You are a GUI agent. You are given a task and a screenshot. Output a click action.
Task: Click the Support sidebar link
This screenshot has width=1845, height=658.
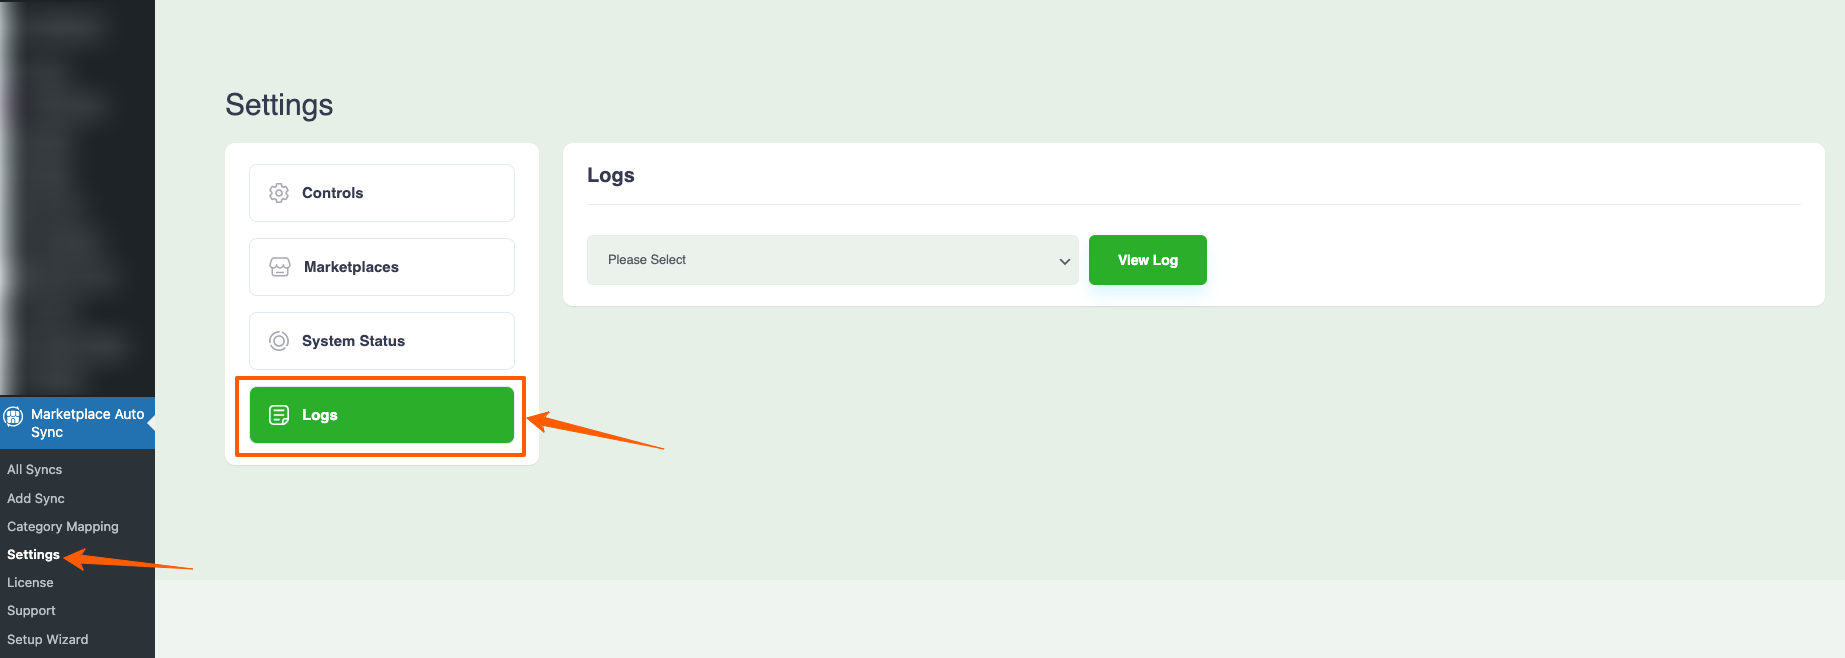coord(31,610)
